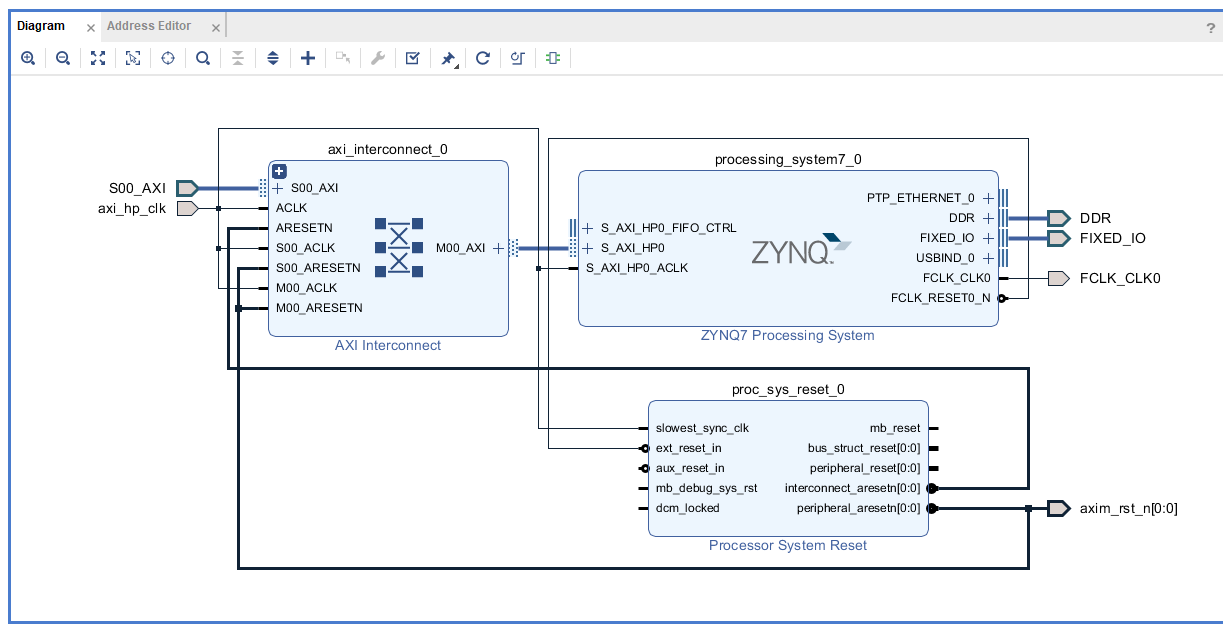Select the ext_reset_in pin

click(689, 448)
